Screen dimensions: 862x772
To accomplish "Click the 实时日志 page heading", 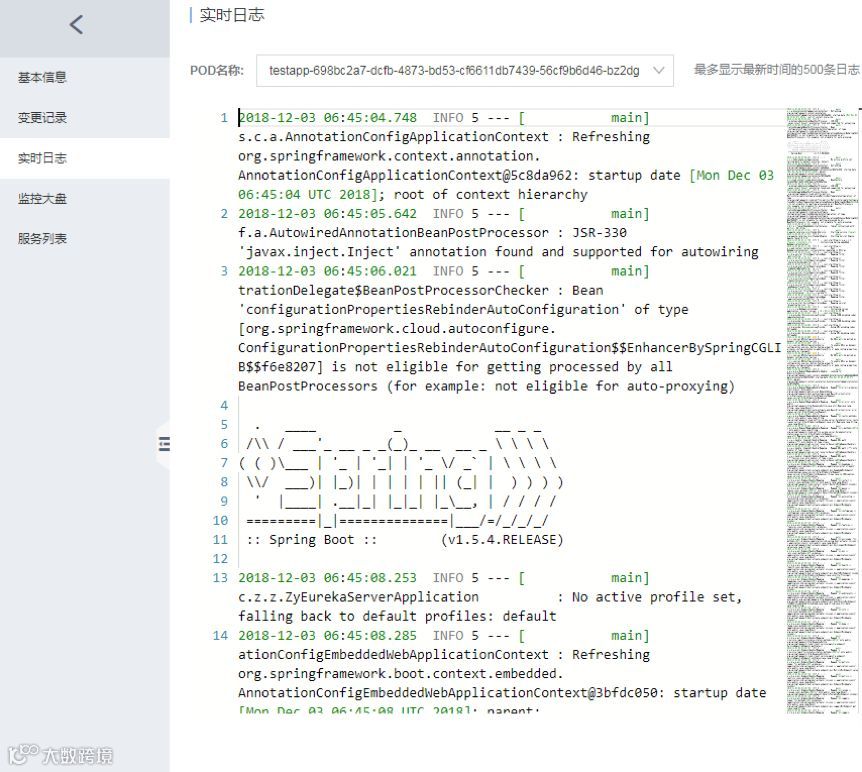I will [231, 15].
